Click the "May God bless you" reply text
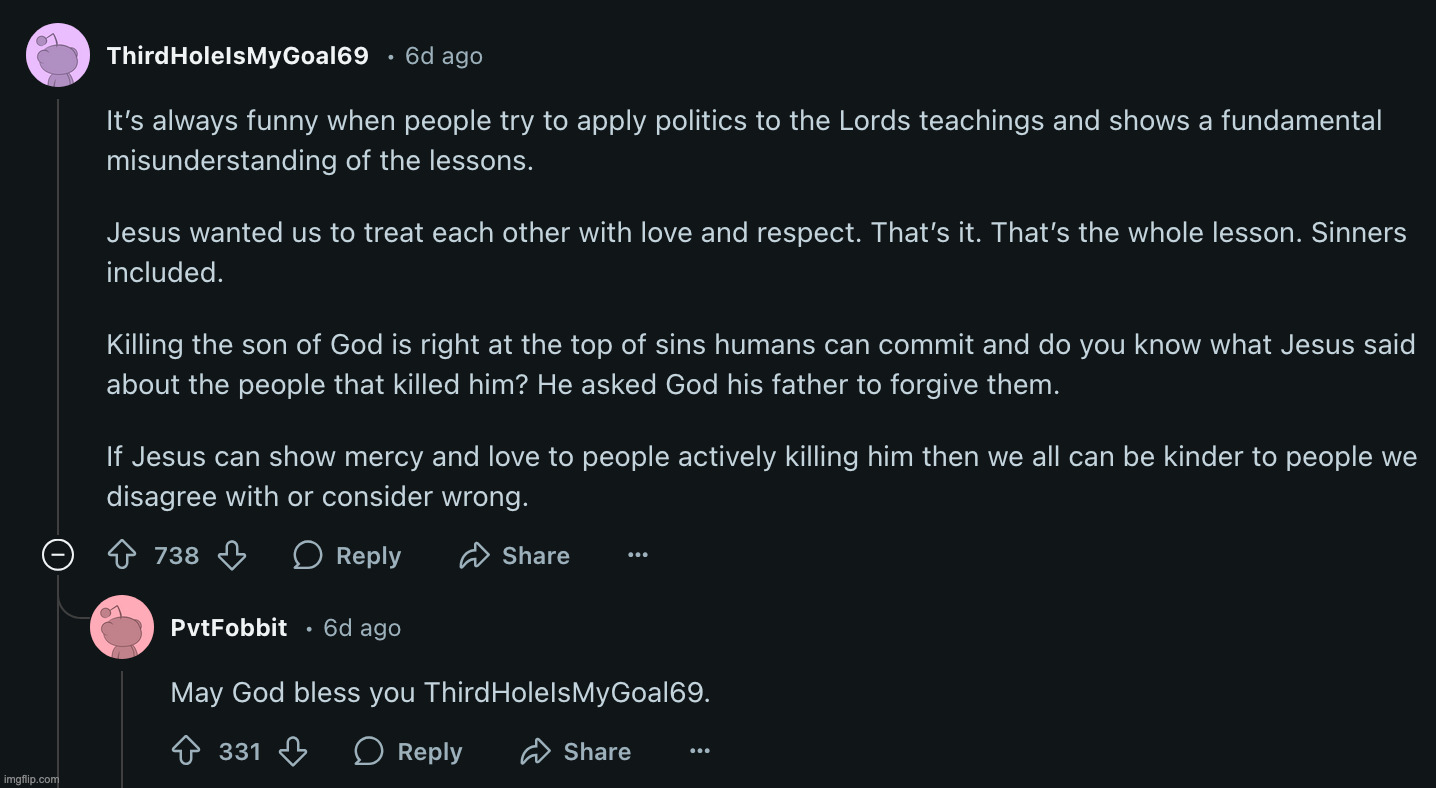The width and height of the screenshot is (1436, 788). tap(440, 692)
